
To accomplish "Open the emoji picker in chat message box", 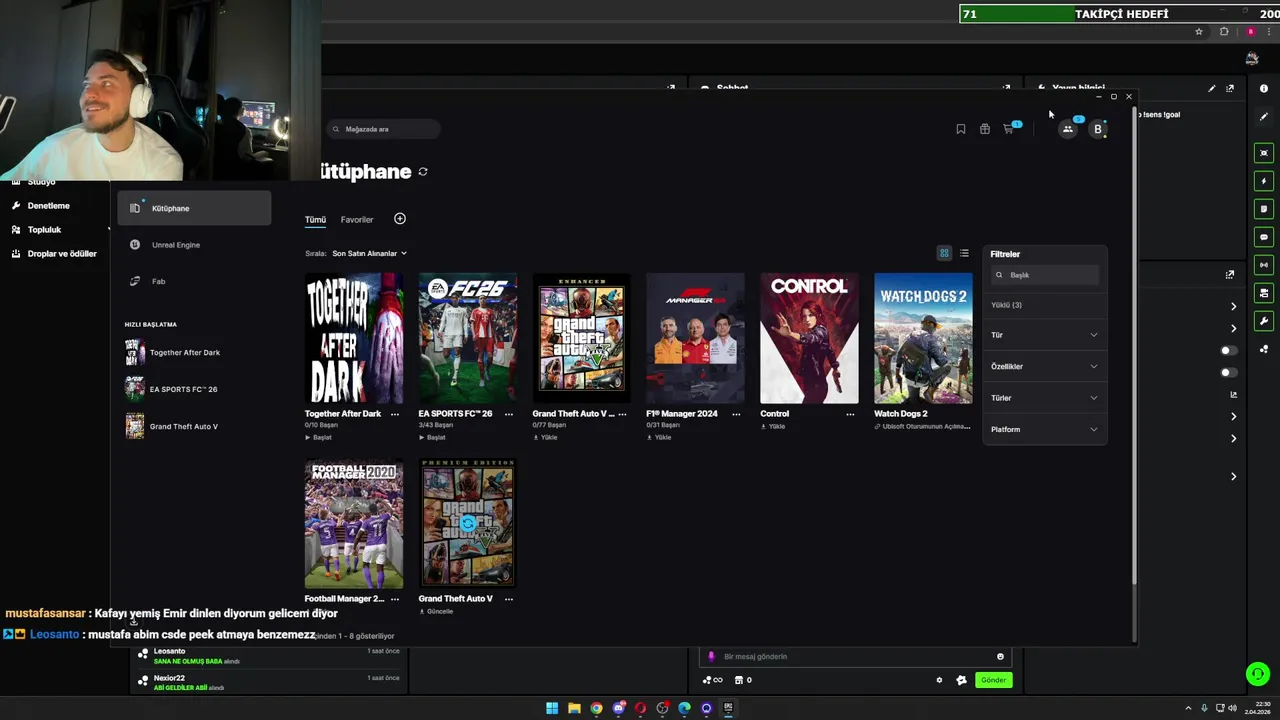I will 1000,657.
